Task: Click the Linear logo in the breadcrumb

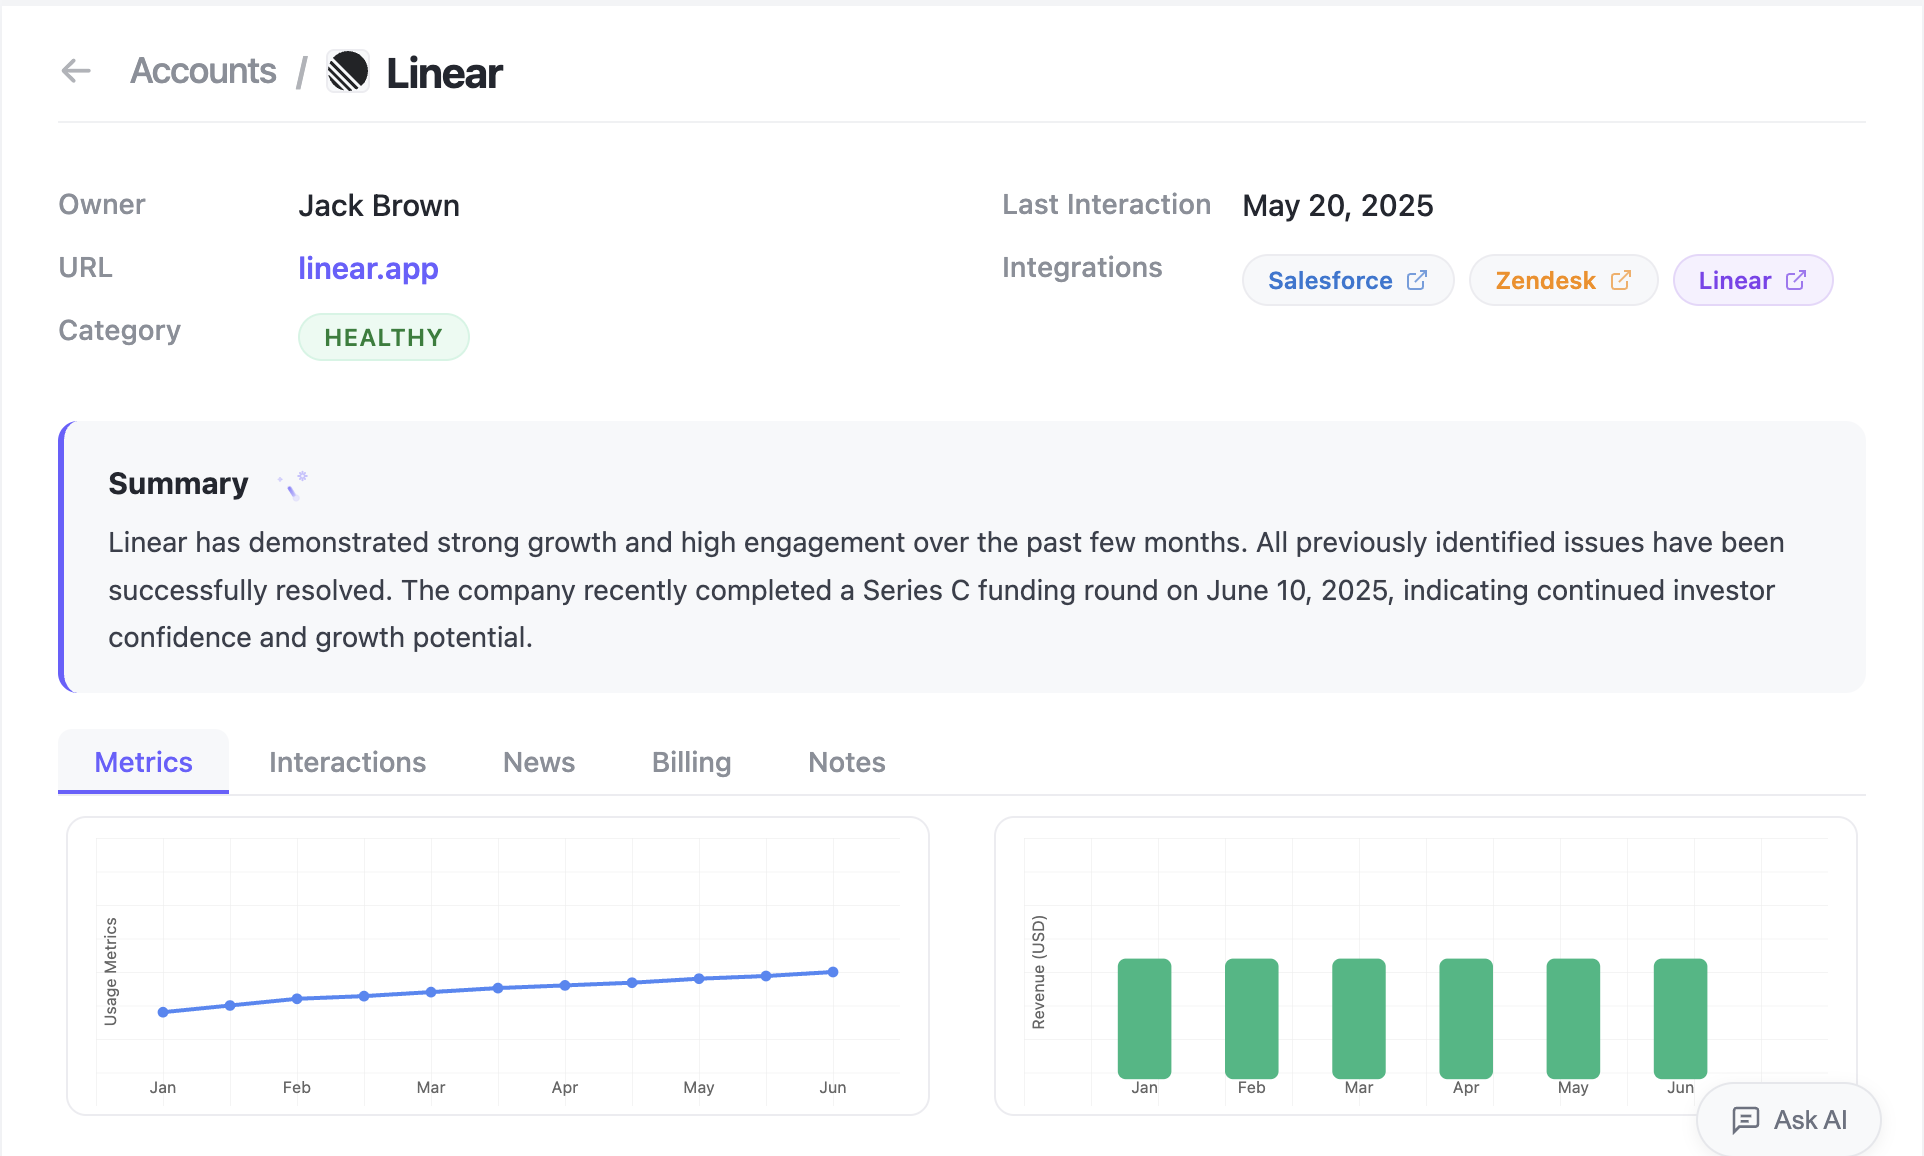Action: tap(348, 71)
